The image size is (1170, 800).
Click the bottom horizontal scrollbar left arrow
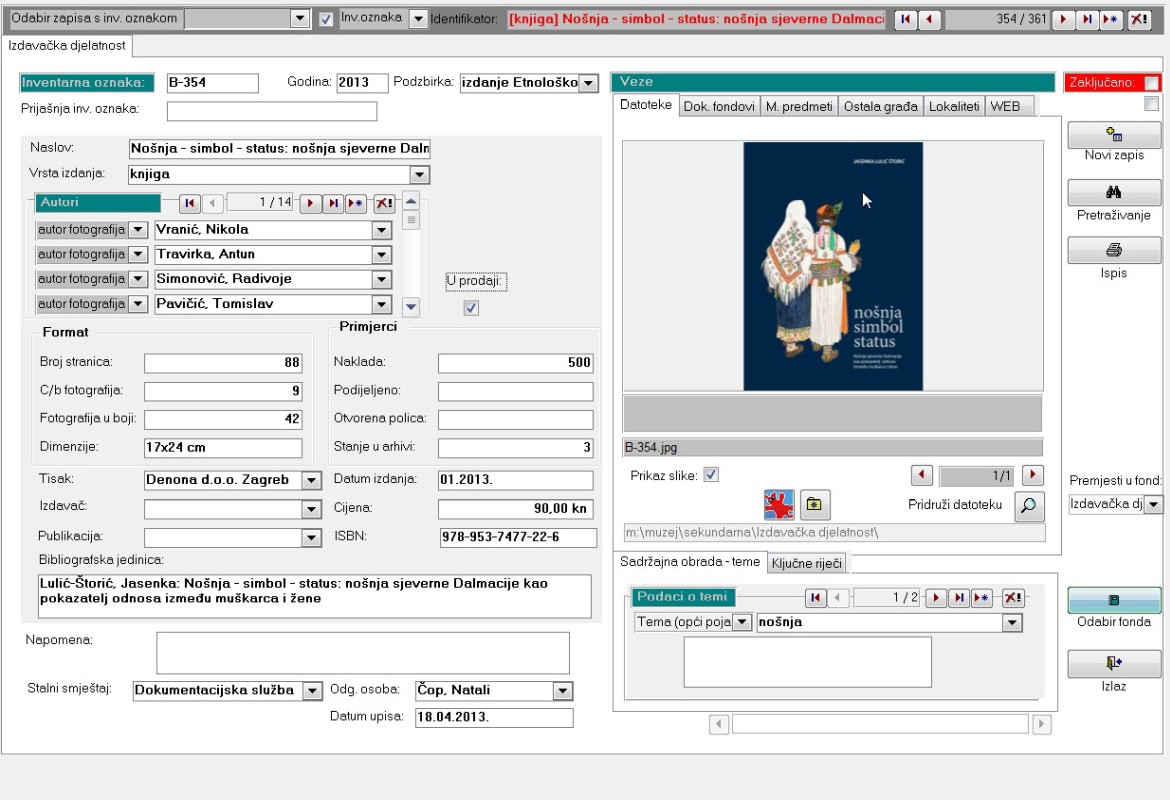(x=719, y=724)
